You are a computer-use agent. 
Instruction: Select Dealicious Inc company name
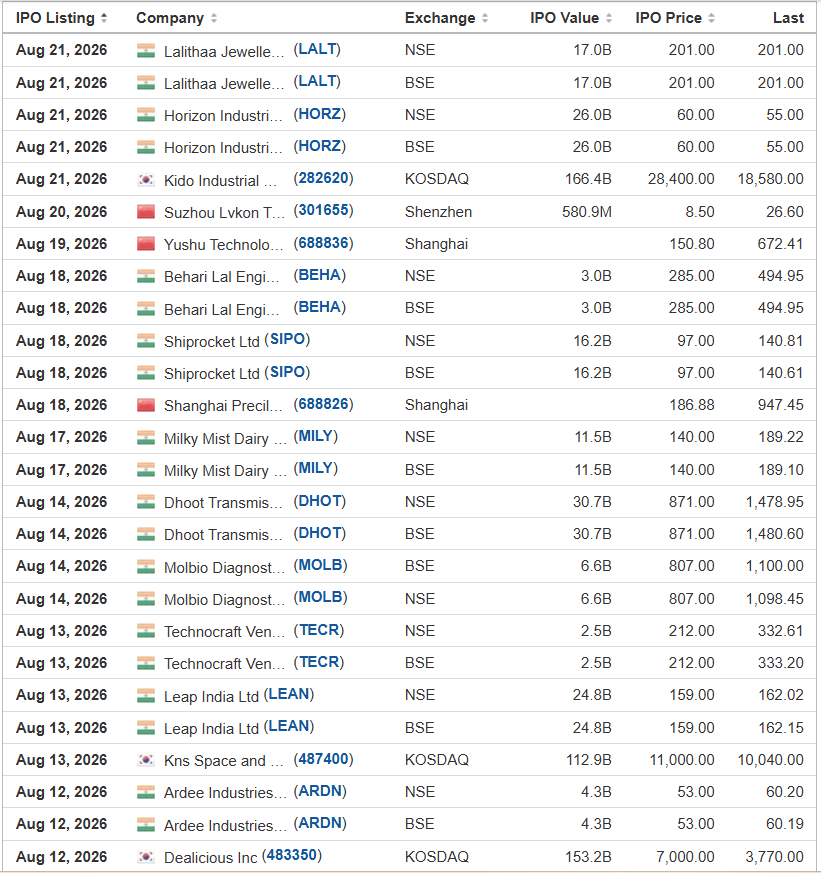[x=210, y=857]
